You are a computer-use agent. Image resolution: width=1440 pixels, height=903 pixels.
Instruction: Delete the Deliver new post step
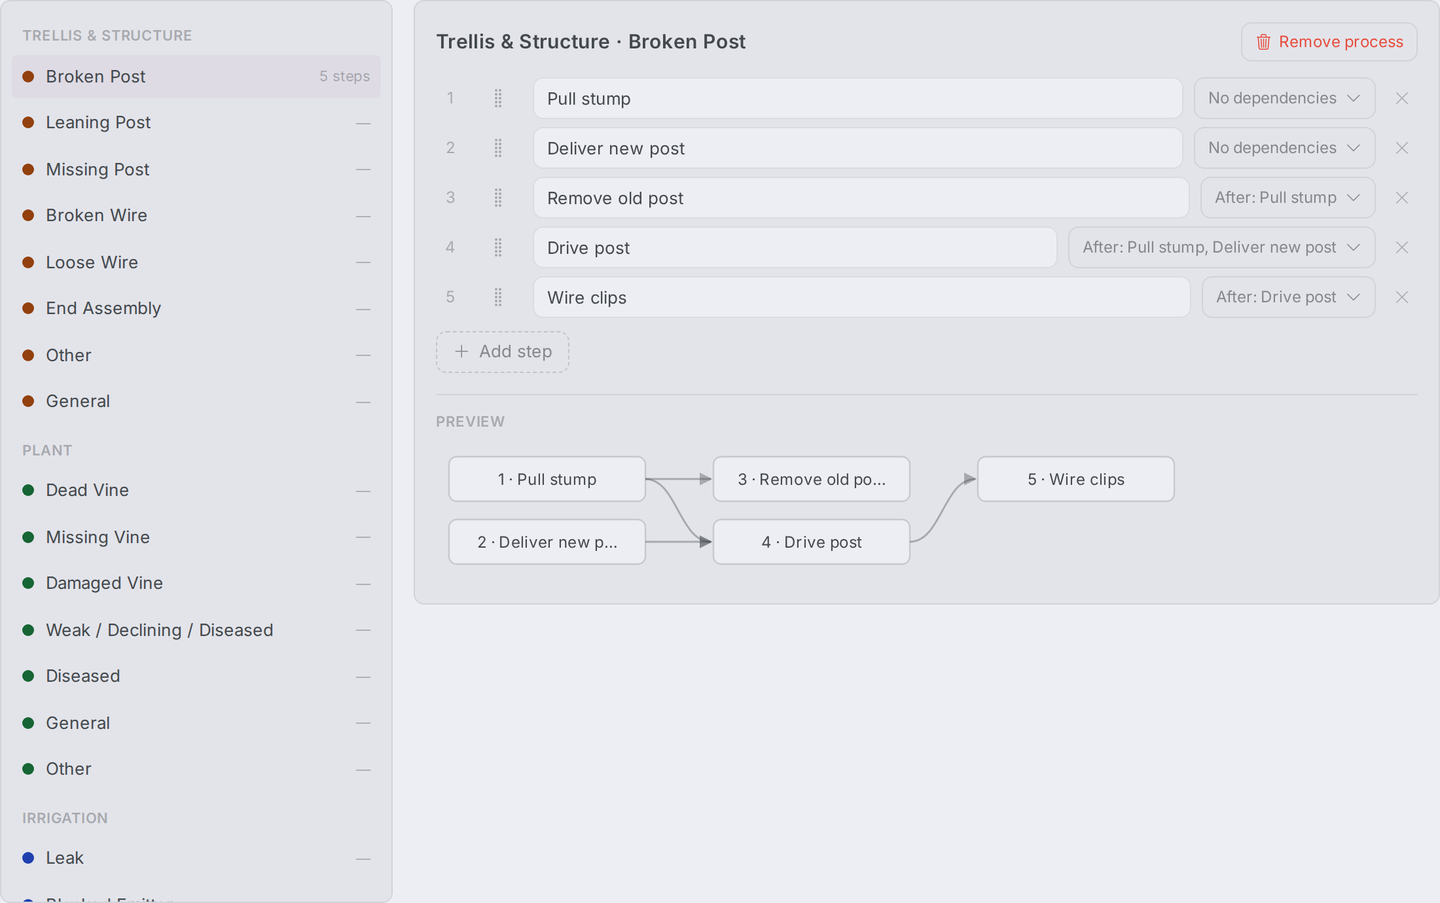point(1402,148)
